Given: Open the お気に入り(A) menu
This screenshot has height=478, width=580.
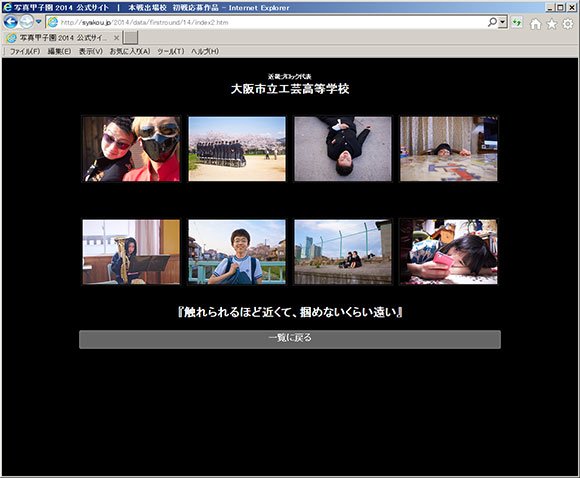Looking at the screenshot, I should (130, 51).
